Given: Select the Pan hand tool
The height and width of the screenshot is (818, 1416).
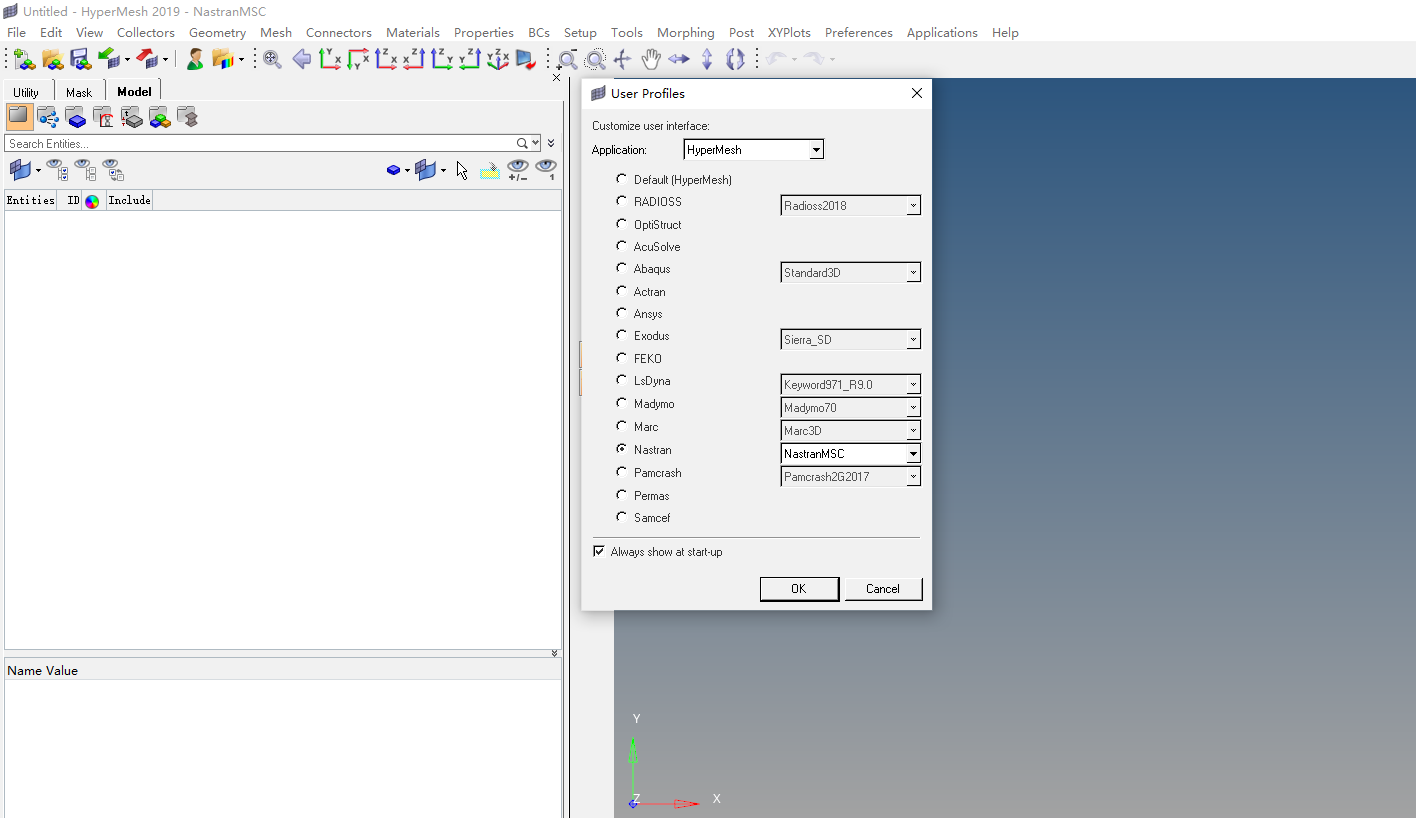Looking at the screenshot, I should 651,60.
